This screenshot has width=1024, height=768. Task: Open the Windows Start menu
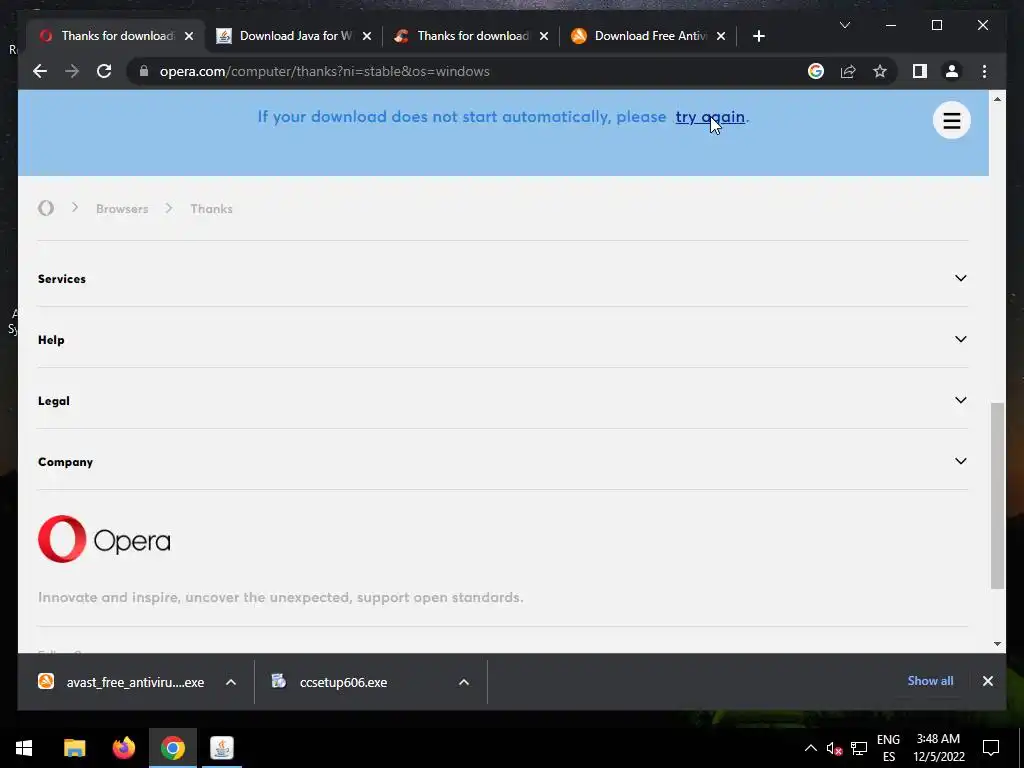coord(24,748)
